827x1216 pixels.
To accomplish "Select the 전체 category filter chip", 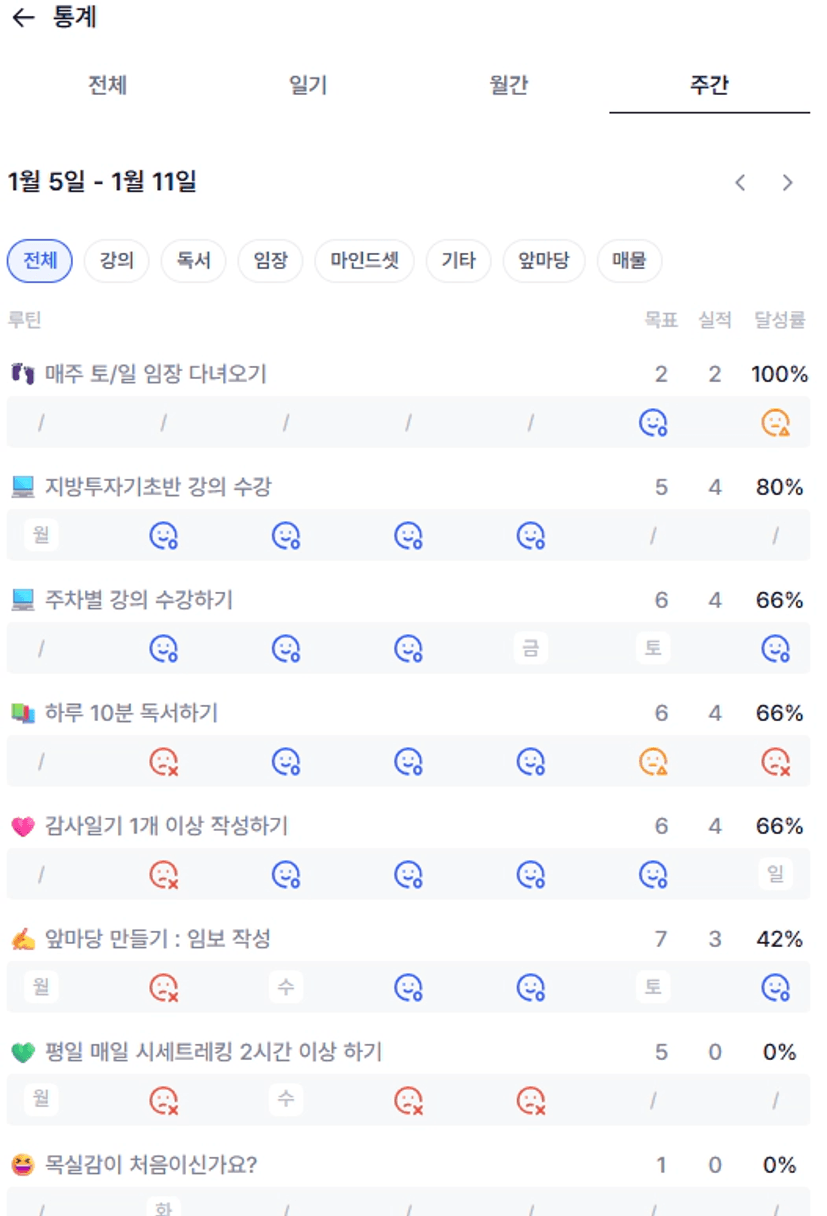I will pyautogui.click(x=40, y=262).
